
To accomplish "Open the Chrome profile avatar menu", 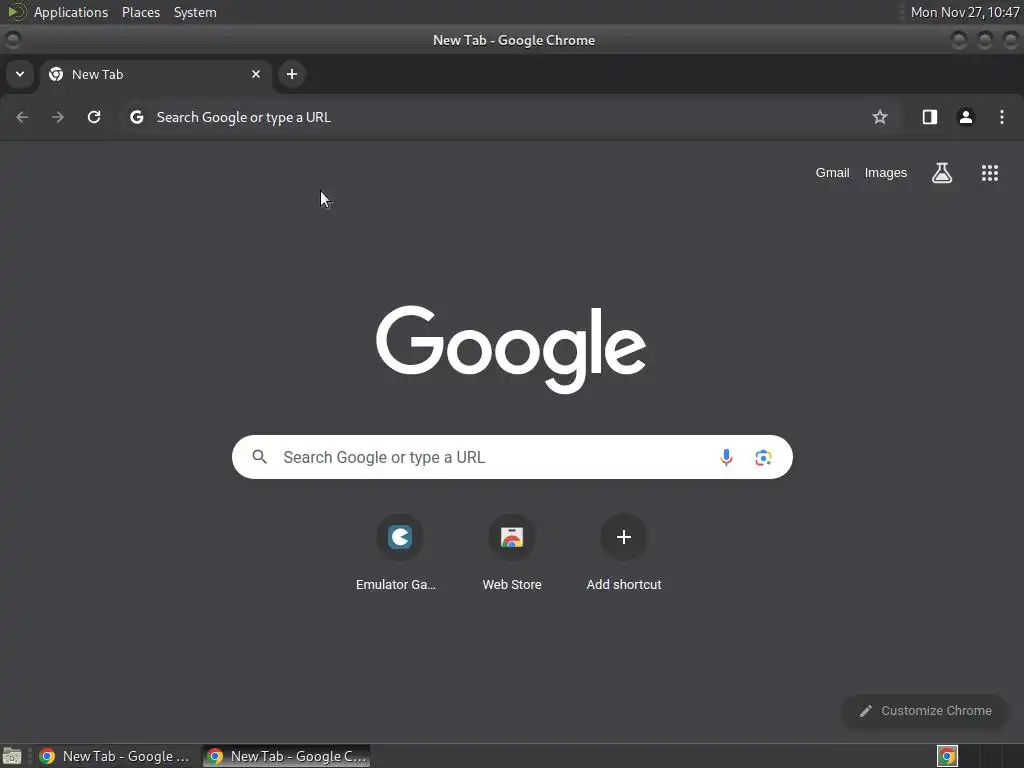I will pos(966,117).
